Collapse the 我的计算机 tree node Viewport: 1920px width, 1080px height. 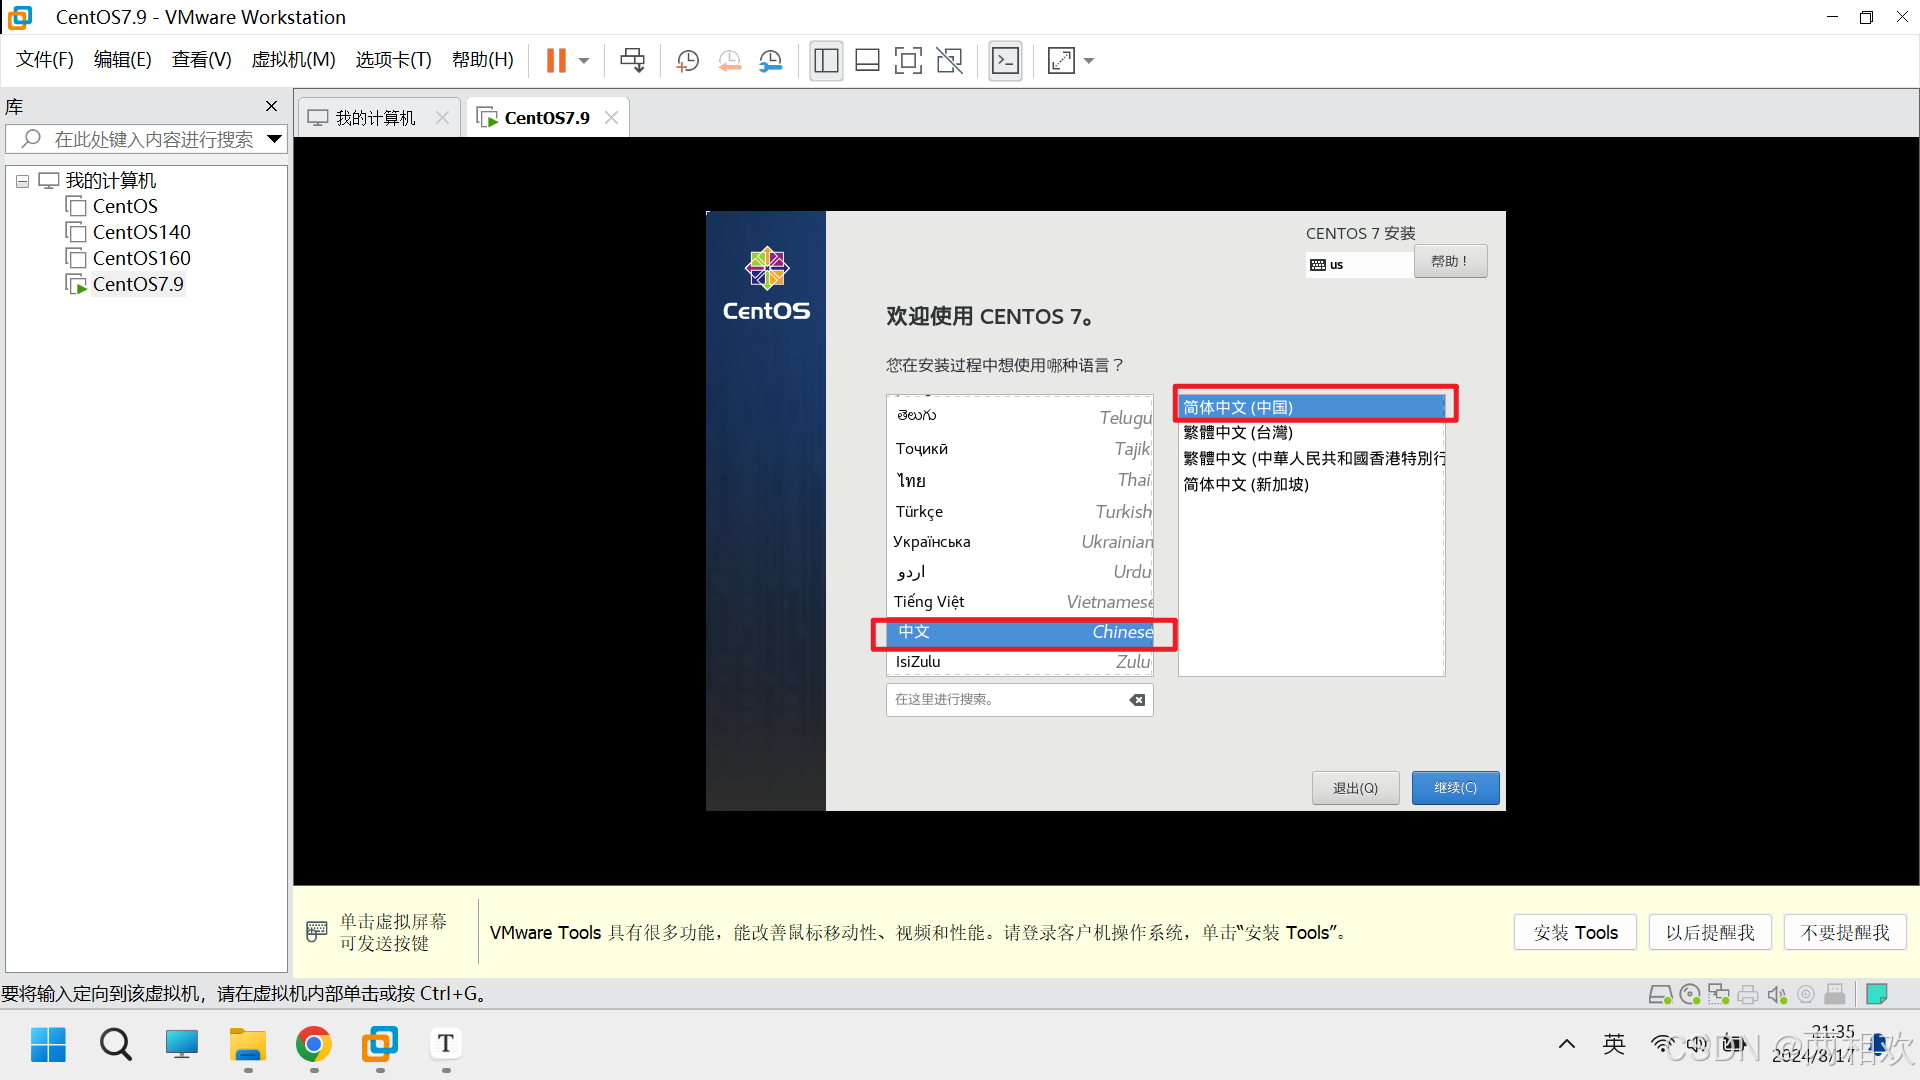(x=22, y=181)
